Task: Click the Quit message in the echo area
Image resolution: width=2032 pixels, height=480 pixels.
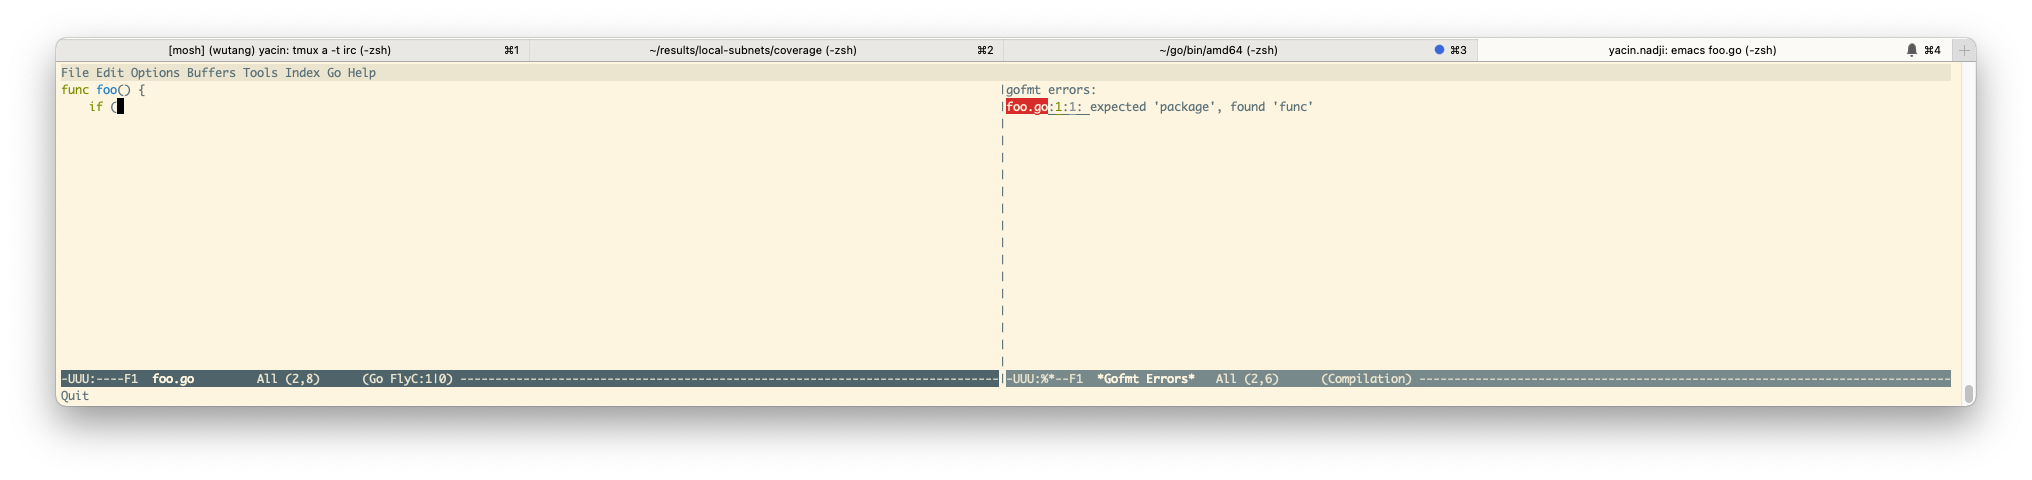Action: click(75, 396)
